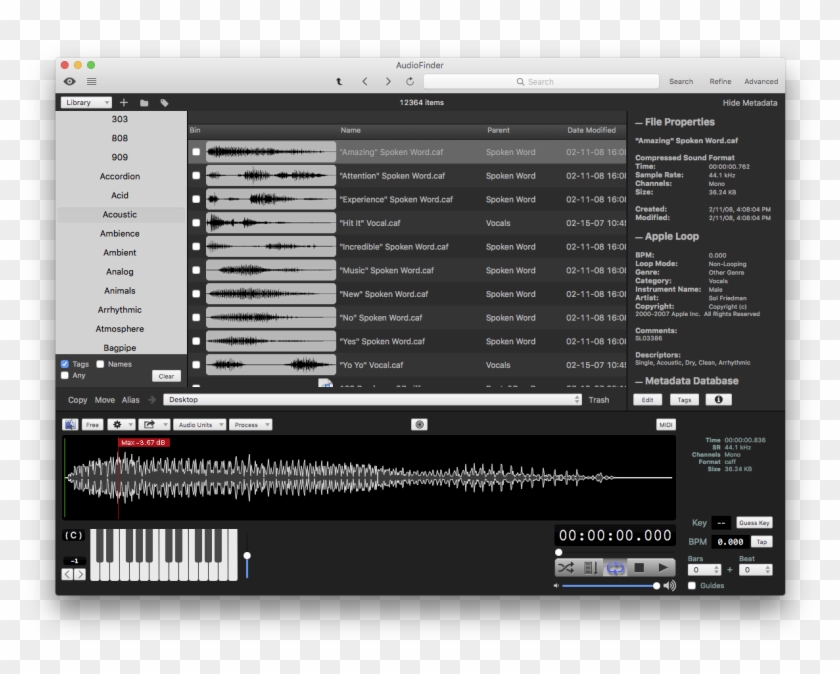Click the minimum volume speaker icon
The height and width of the screenshot is (674, 840).
(556, 586)
